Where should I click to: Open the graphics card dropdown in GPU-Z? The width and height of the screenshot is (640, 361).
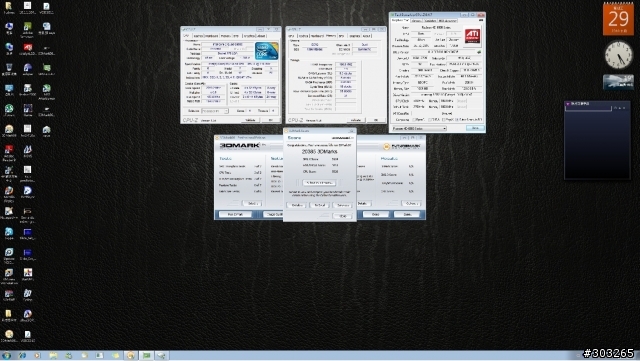click(419, 128)
